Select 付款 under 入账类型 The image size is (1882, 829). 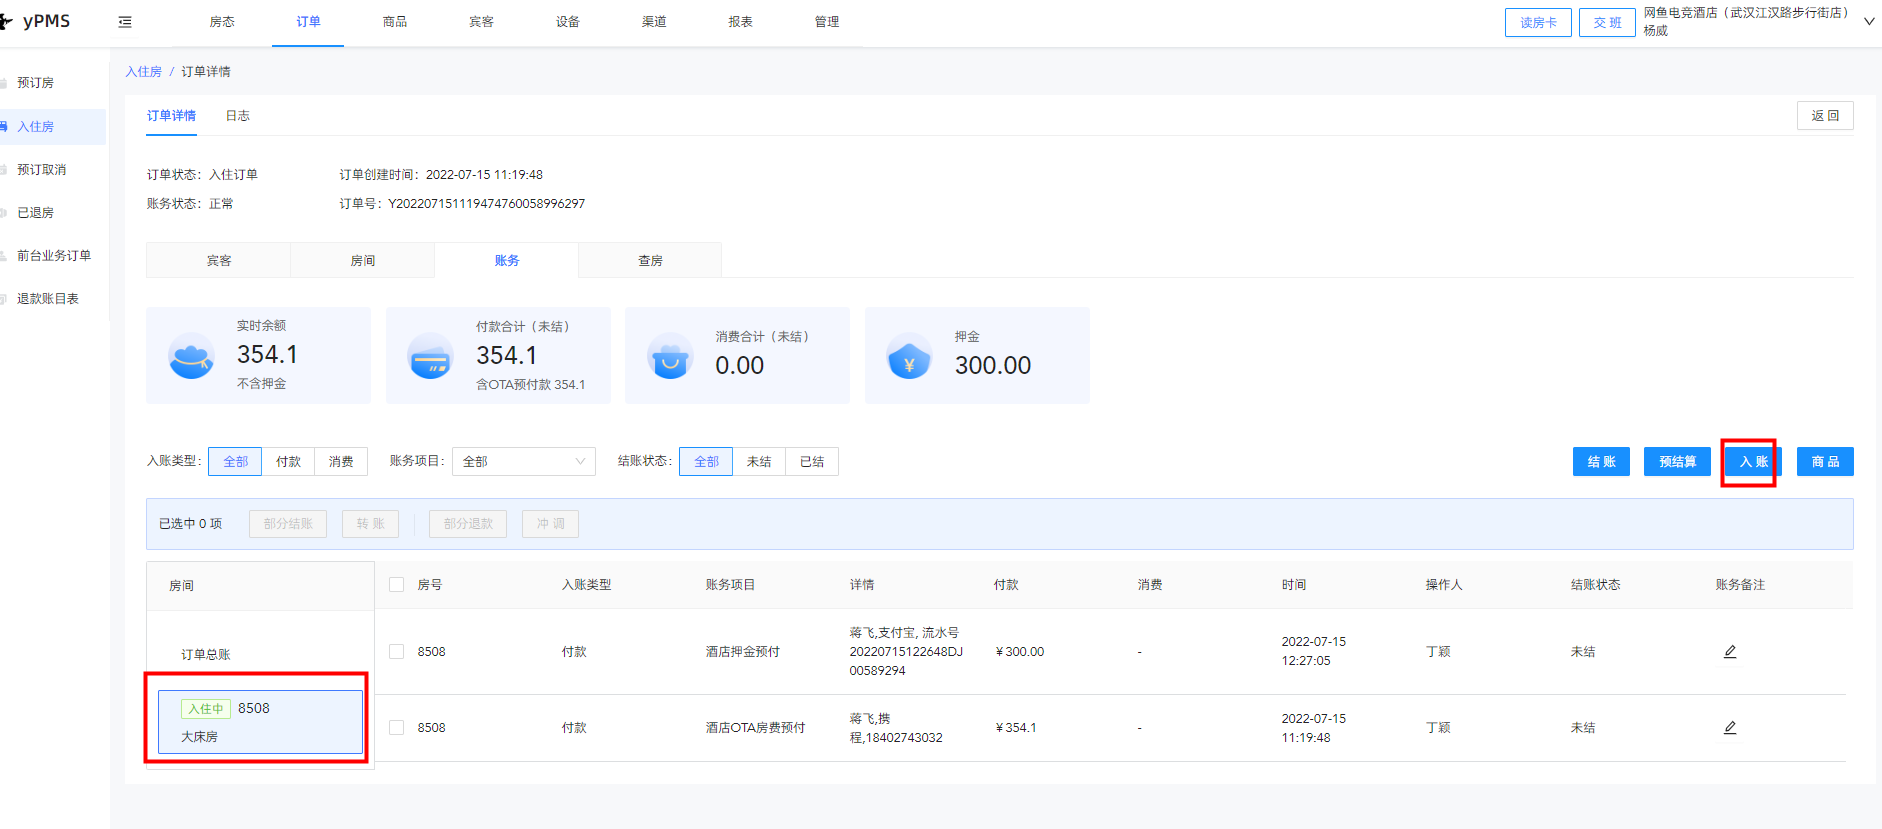(288, 461)
